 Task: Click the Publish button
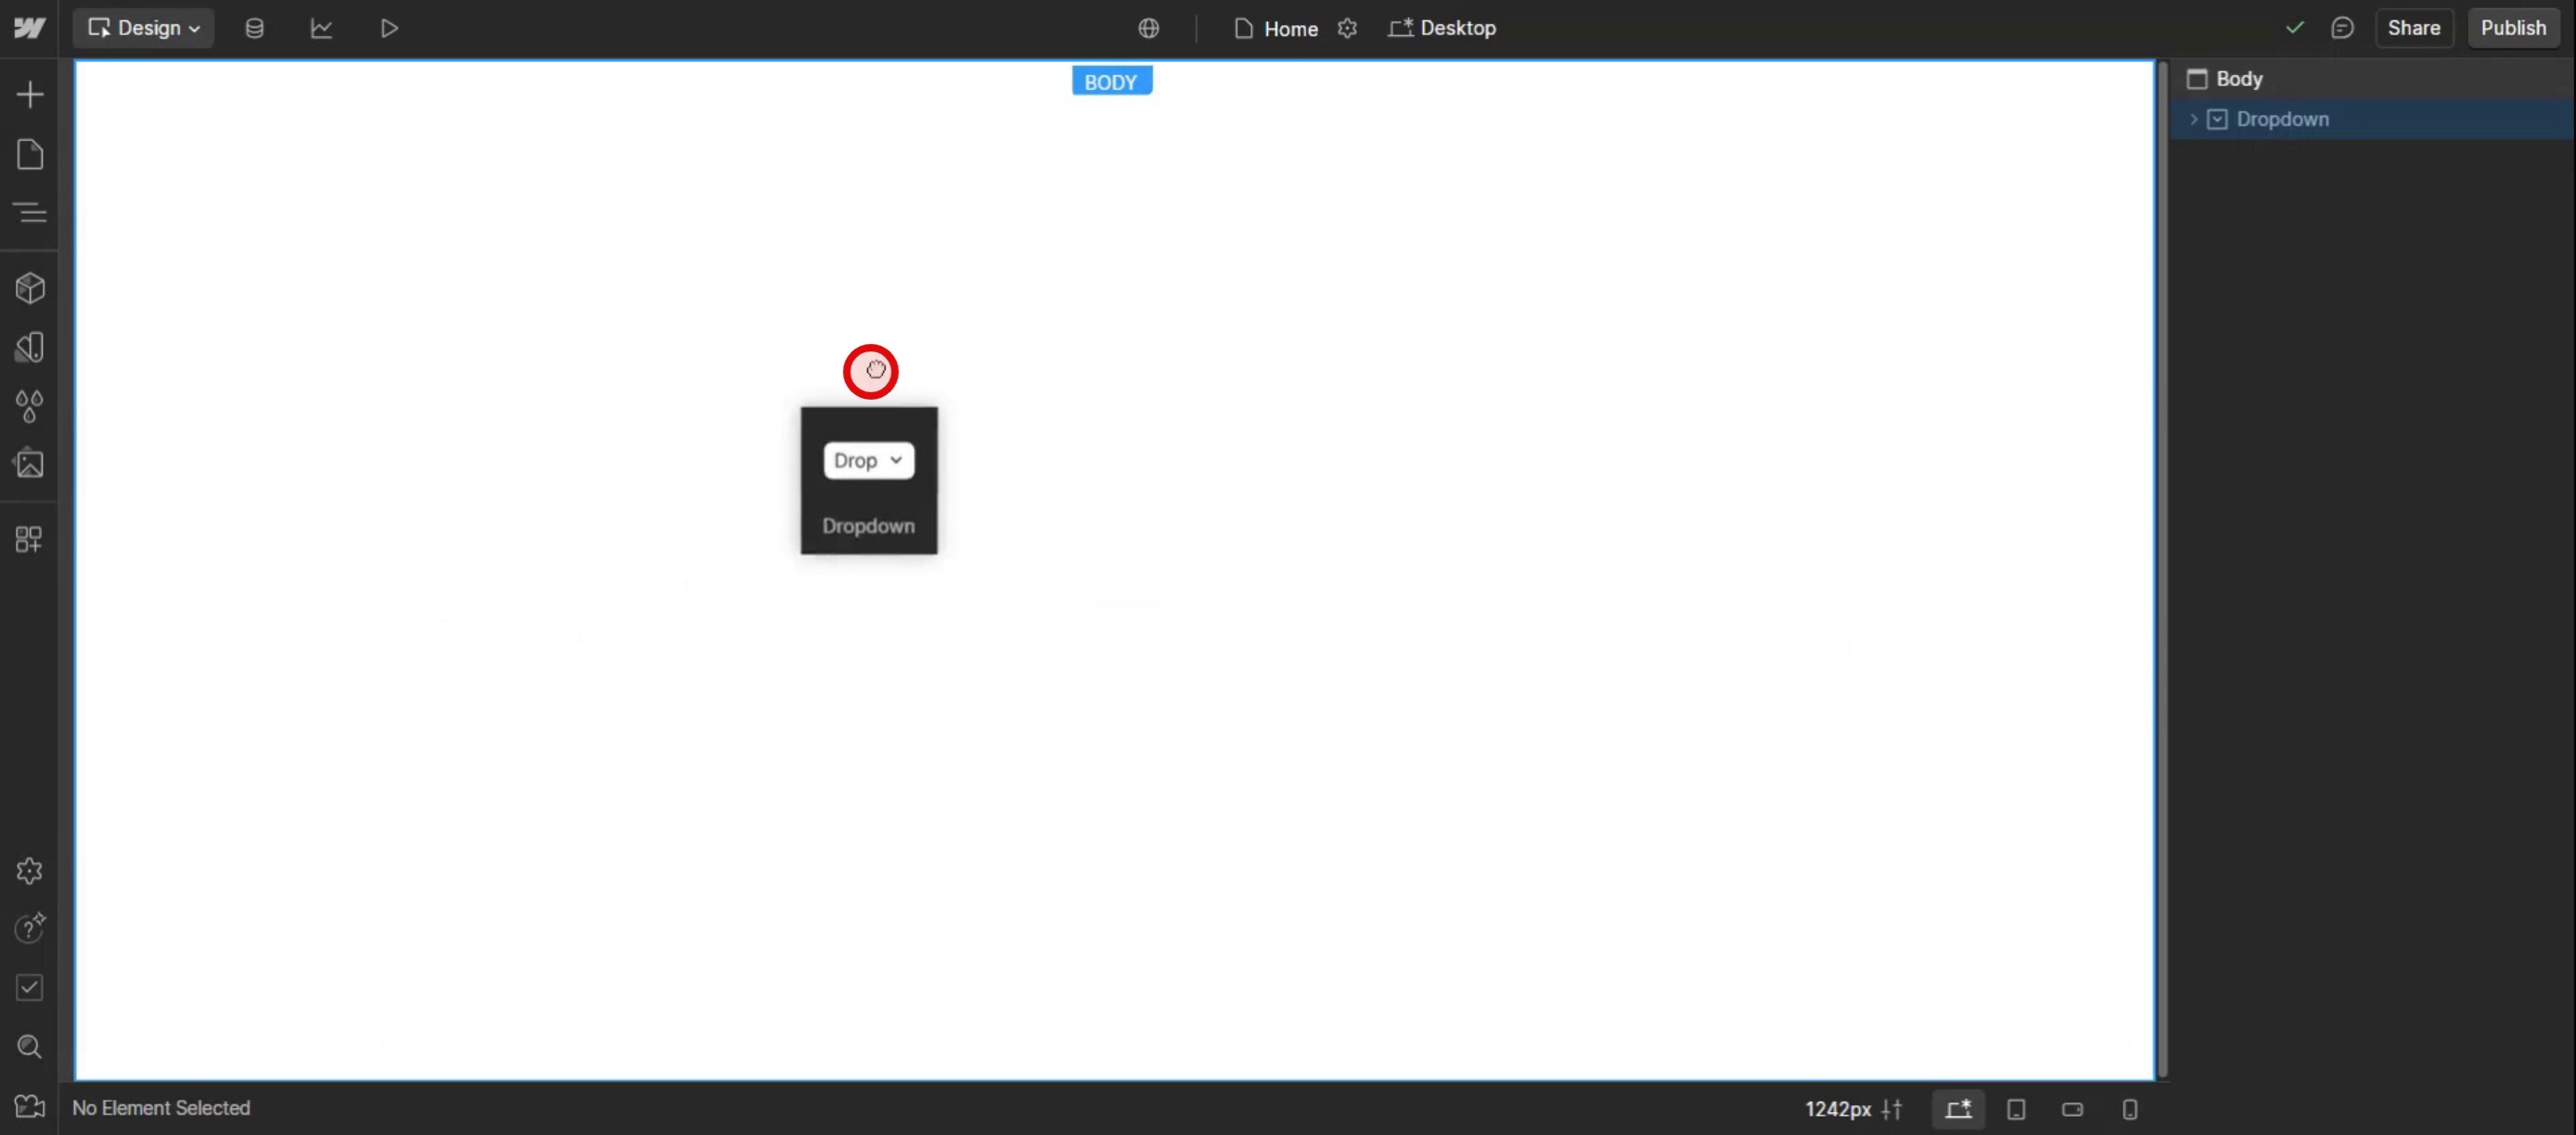tap(2512, 28)
